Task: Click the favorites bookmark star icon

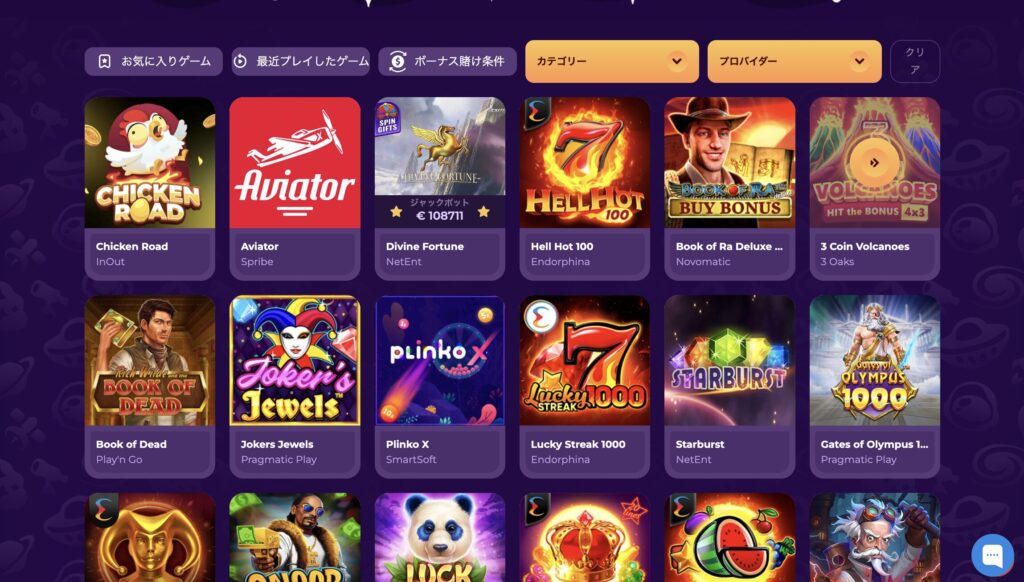Action: point(104,61)
